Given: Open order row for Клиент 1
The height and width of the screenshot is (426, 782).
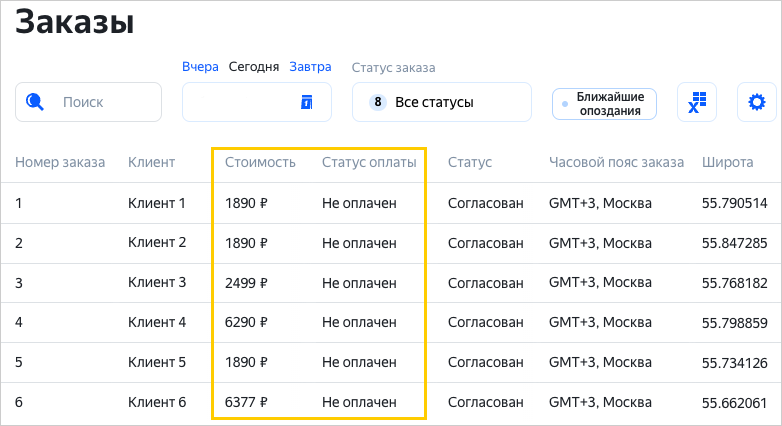Looking at the screenshot, I should coord(157,203).
